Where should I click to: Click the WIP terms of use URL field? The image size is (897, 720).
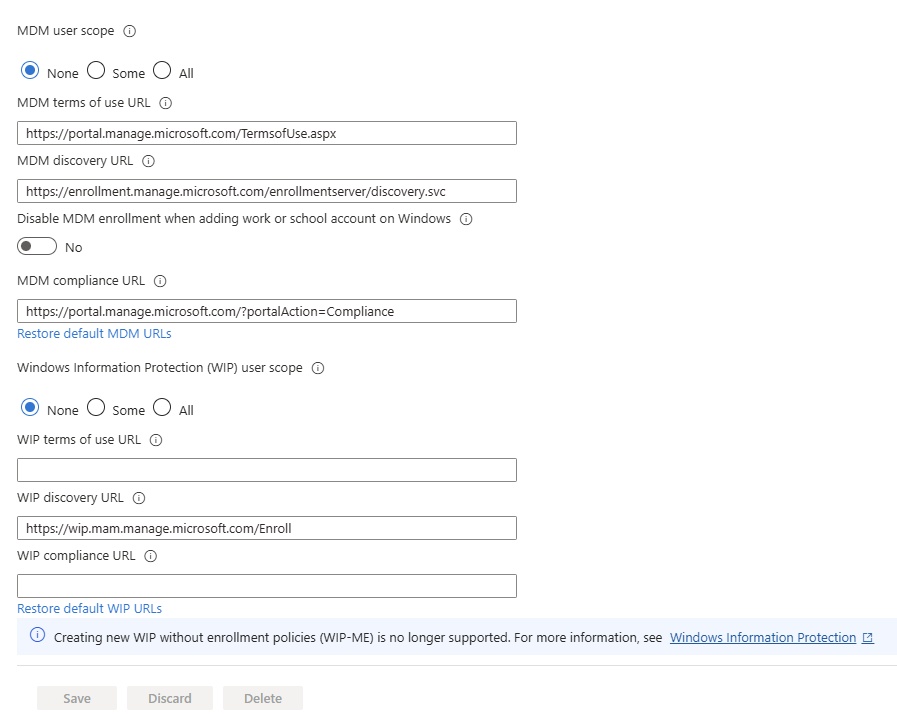pos(267,470)
